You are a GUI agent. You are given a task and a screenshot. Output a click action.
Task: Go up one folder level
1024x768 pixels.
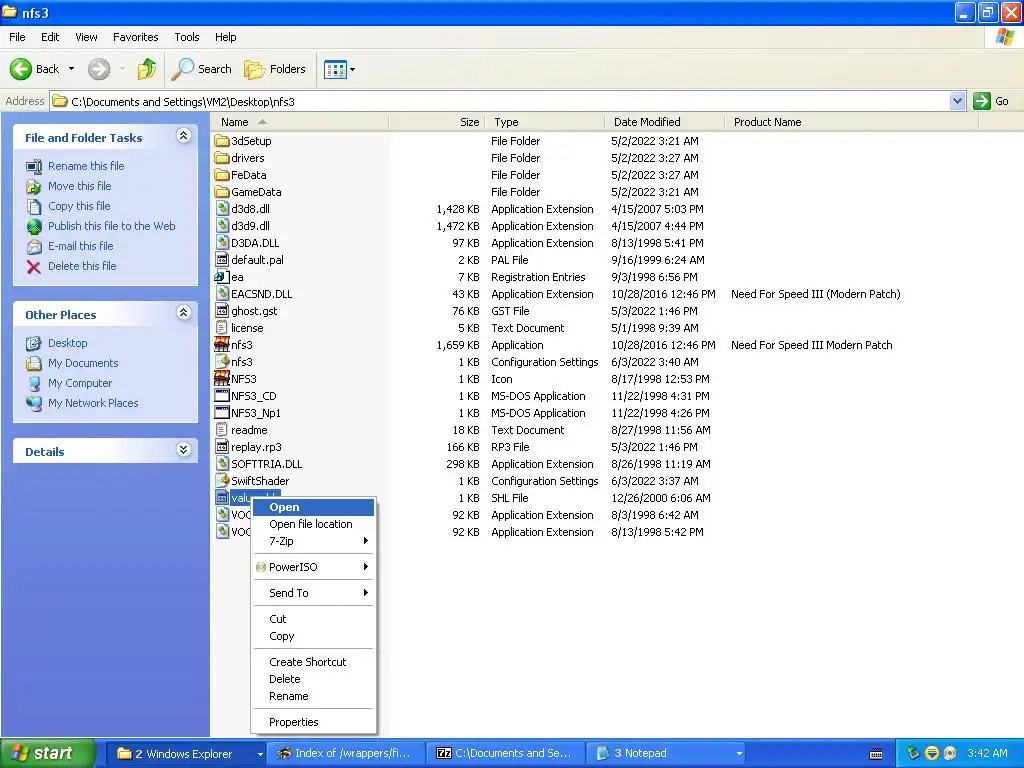[146, 69]
